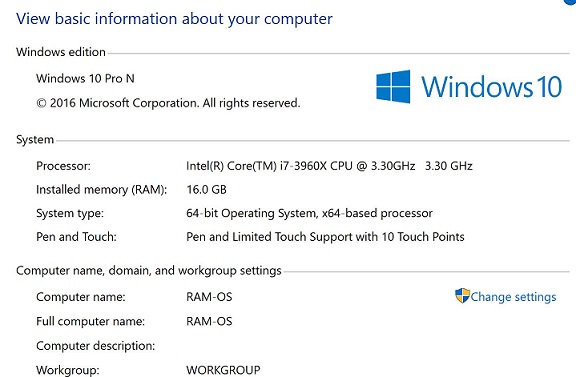
Task: Click the Windows edition section header
Action: point(61,52)
